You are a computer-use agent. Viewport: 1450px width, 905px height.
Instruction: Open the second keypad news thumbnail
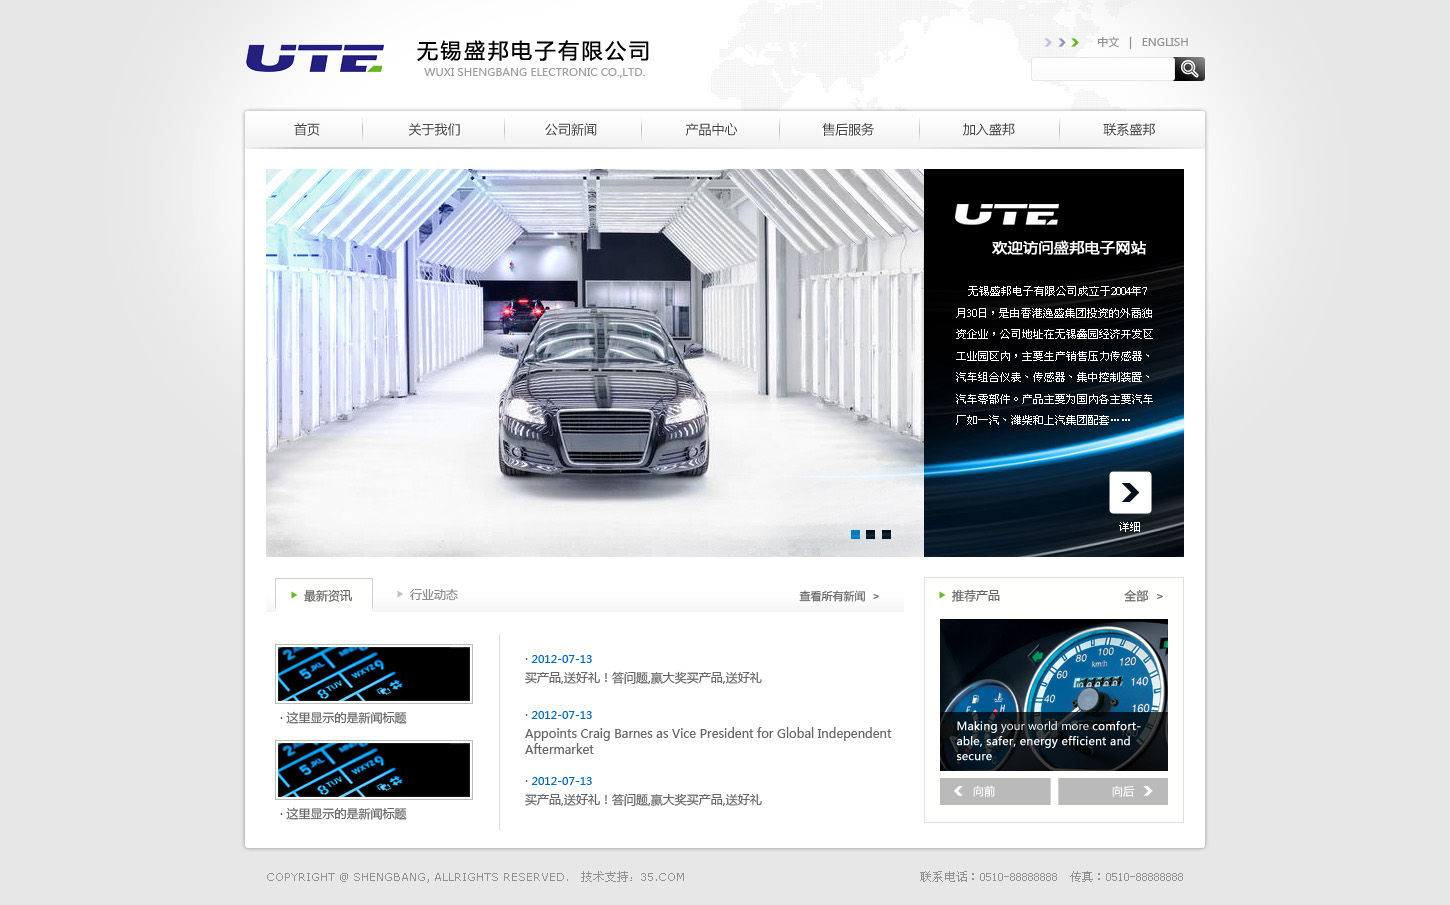tap(374, 770)
